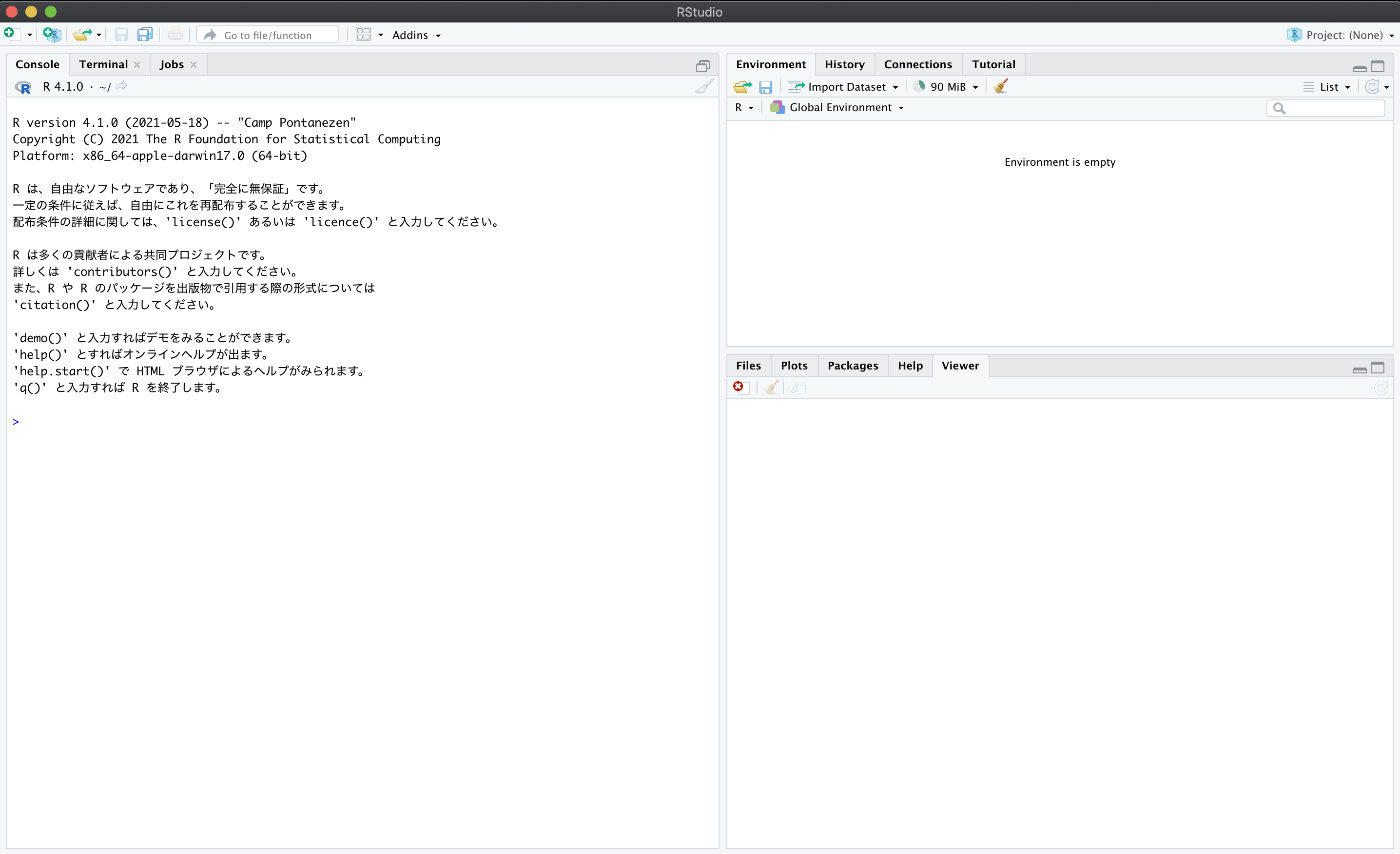Open the Tutorial tab

994,64
